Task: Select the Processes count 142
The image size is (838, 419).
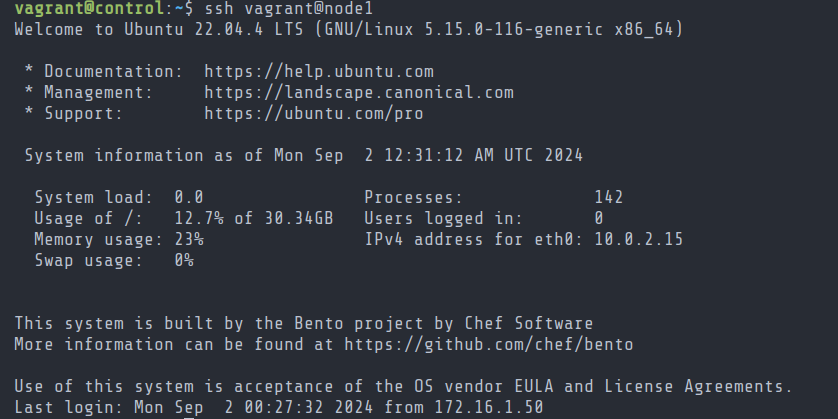Action: click(609, 198)
